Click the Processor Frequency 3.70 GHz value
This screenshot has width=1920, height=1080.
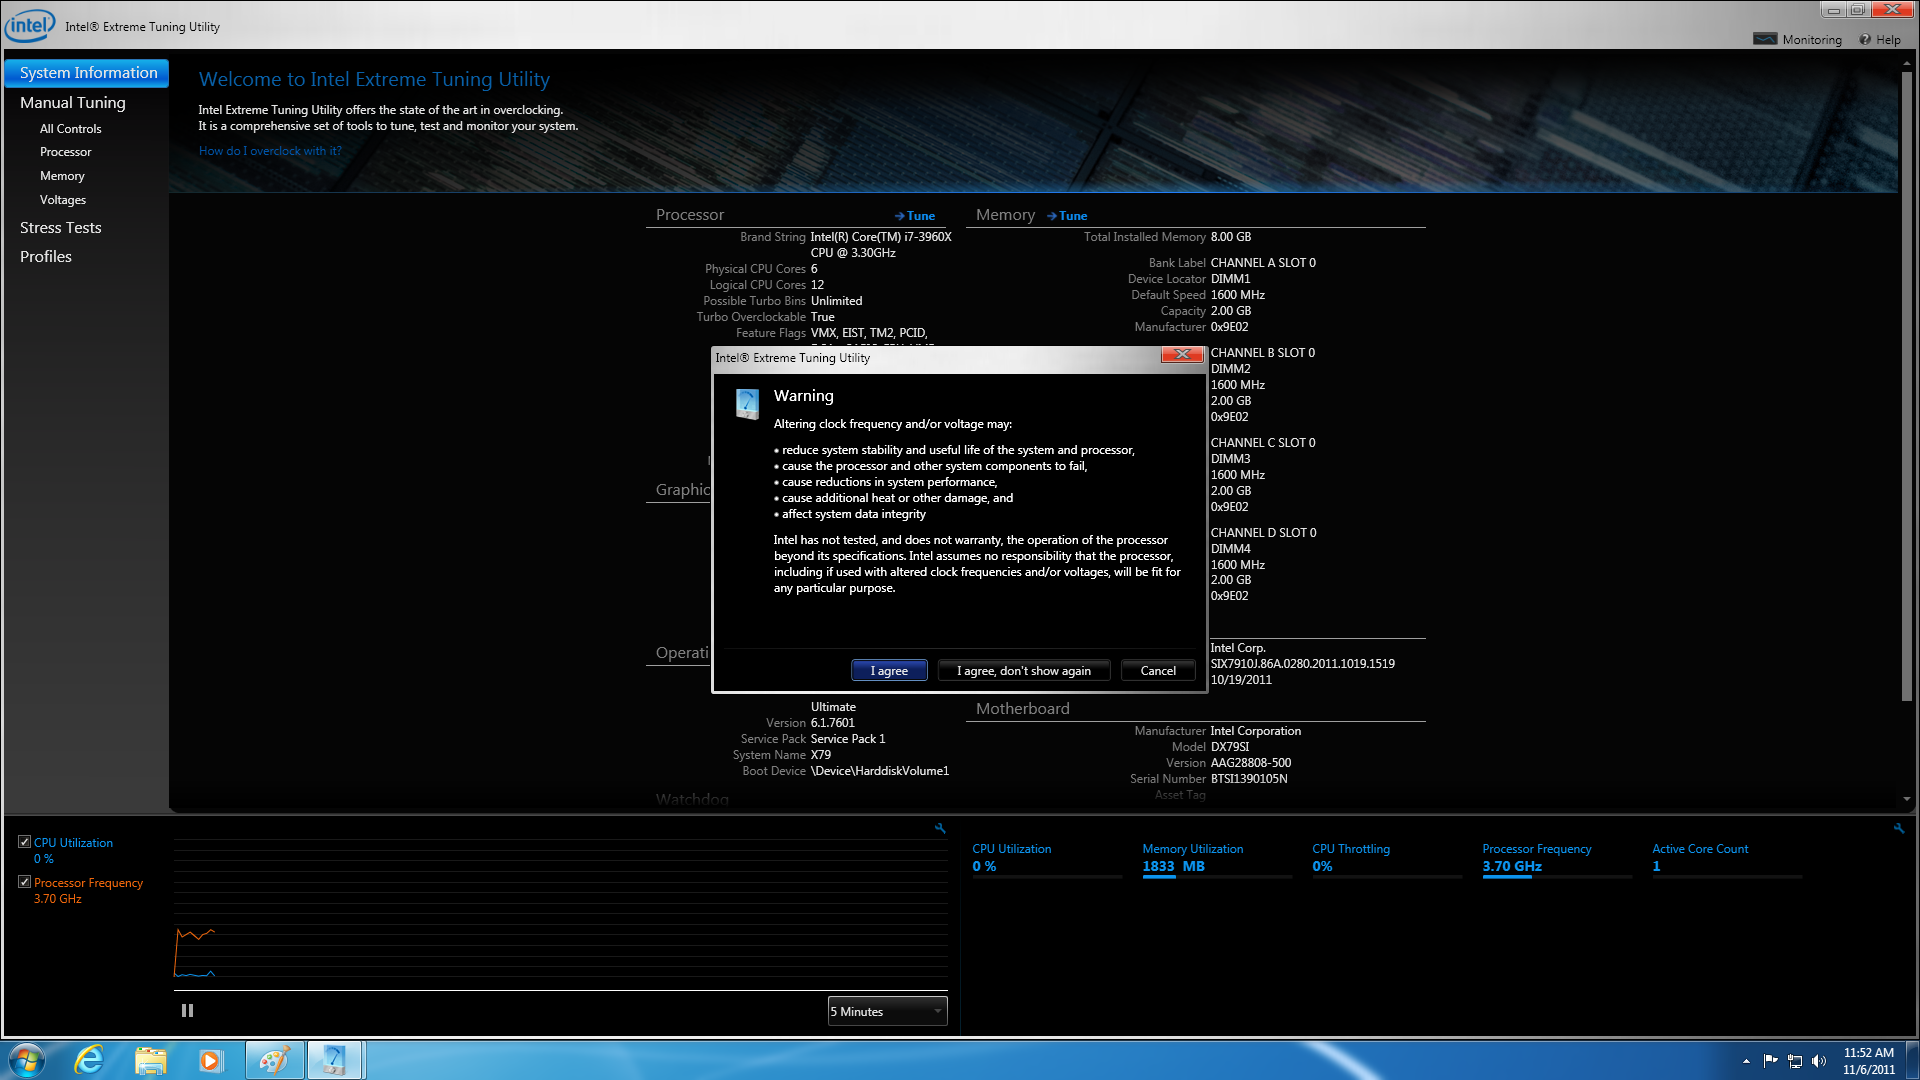1512,867
